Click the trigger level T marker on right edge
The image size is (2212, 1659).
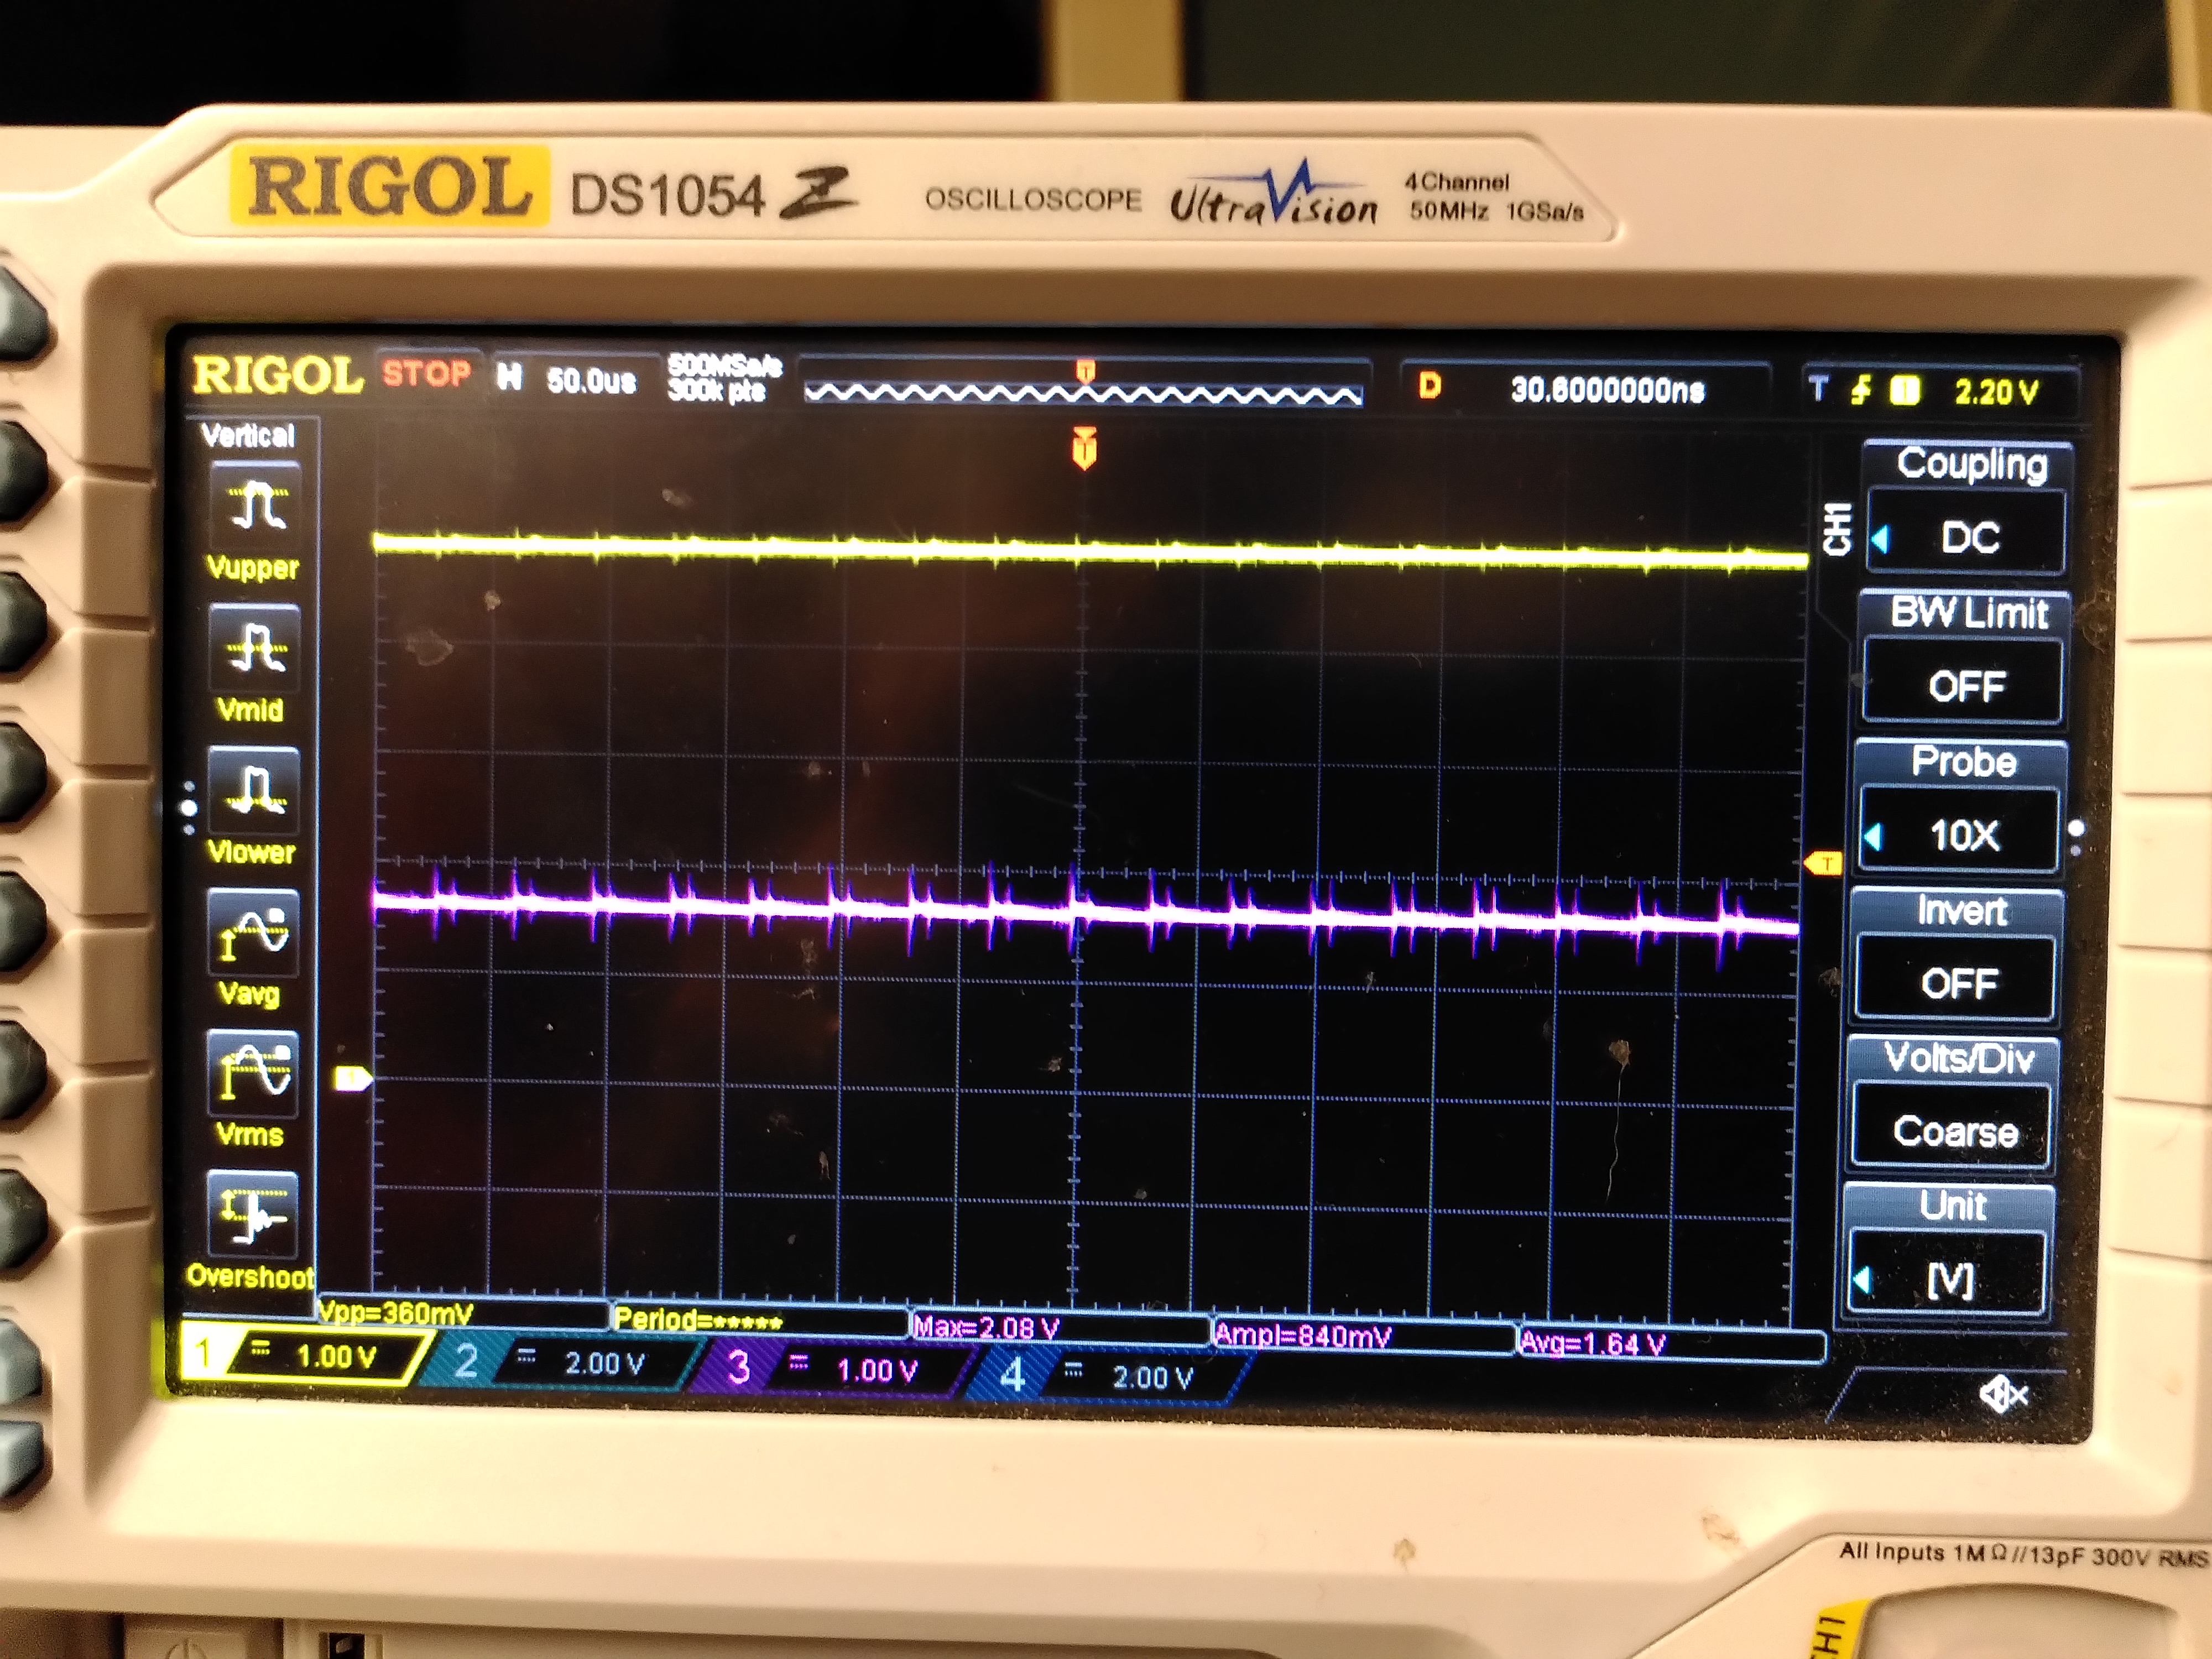pos(1824,863)
